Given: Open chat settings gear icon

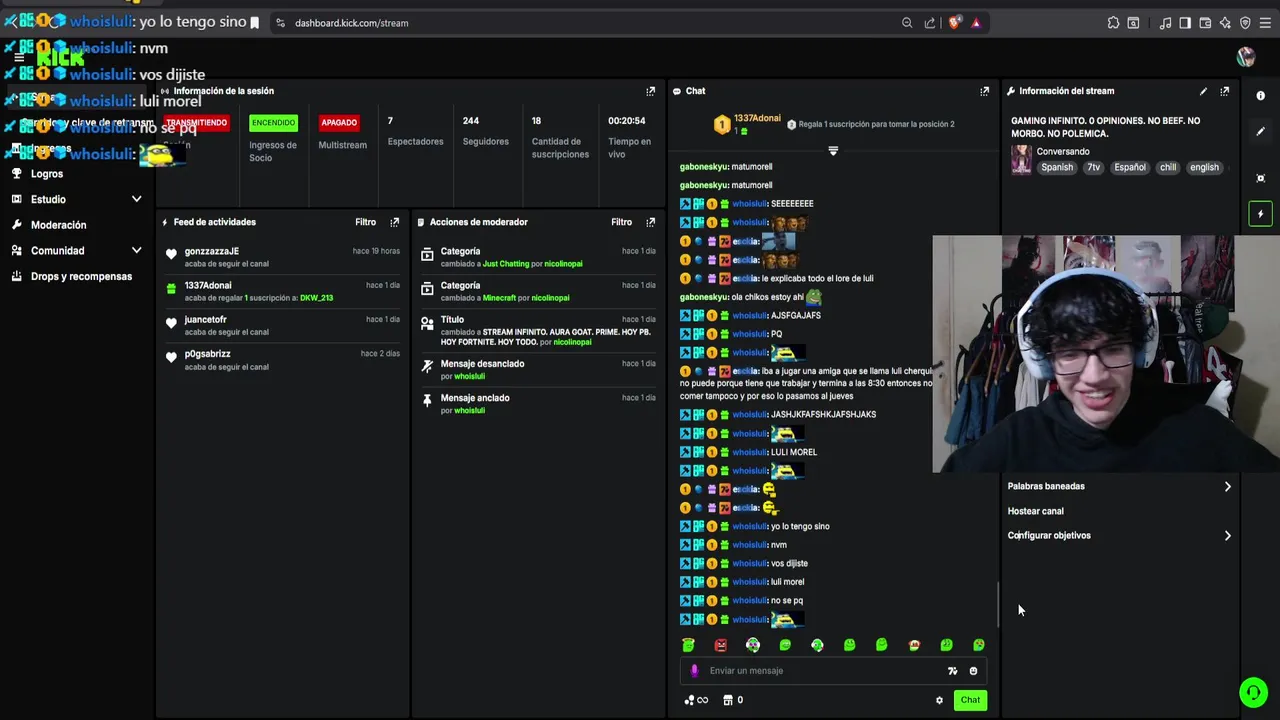Looking at the screenshot, I should point(939,700).
